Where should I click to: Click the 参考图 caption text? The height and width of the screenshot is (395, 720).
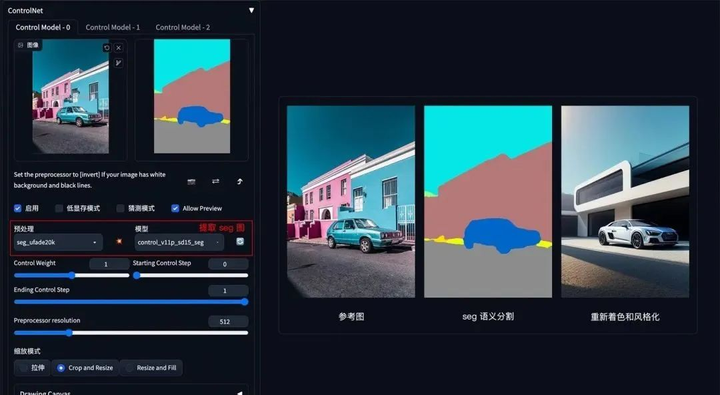[x=351, y=317]
